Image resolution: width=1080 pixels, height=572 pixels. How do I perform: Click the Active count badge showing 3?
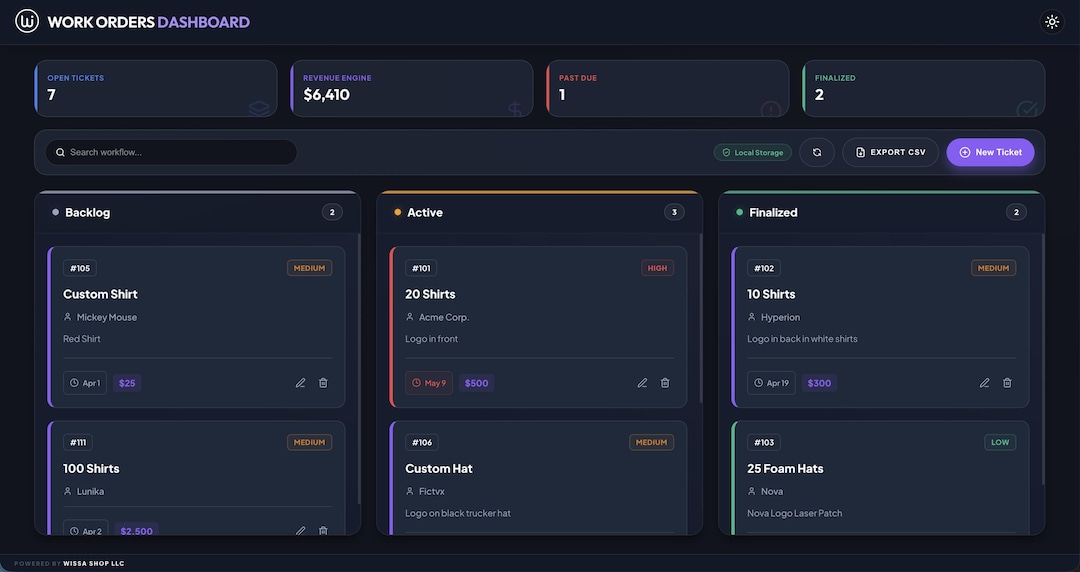click(674, 212)
